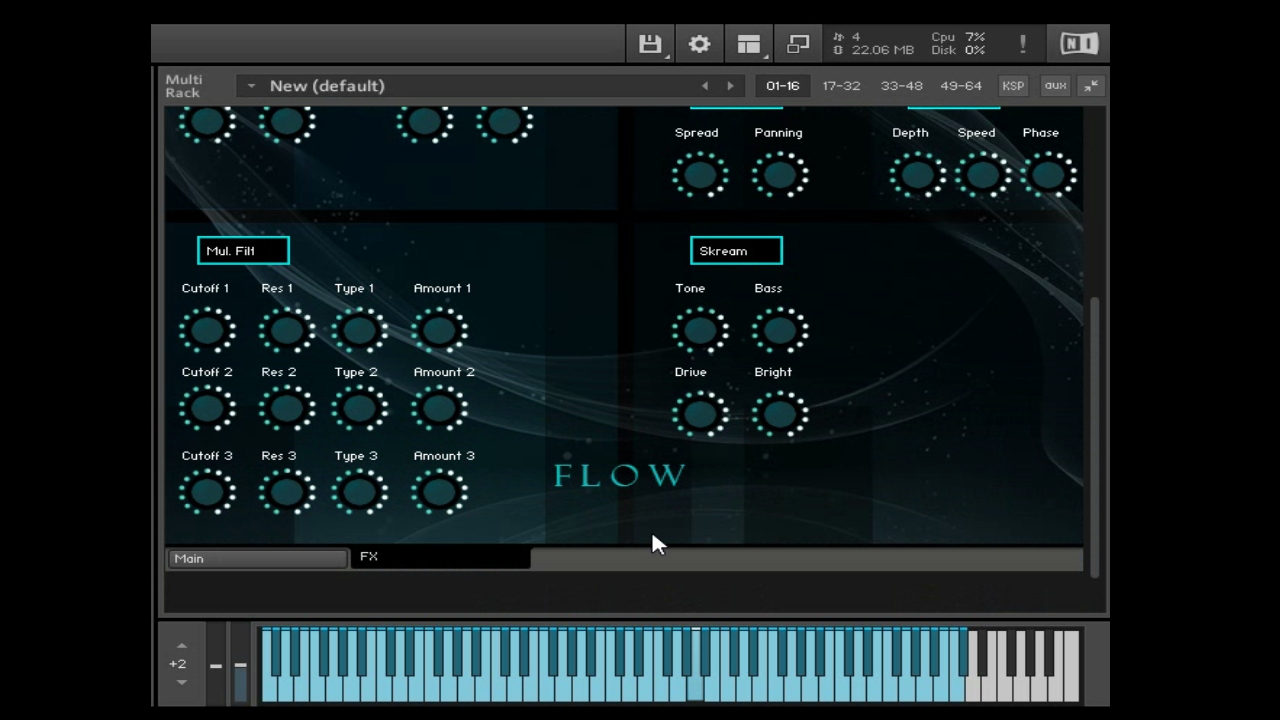Screen dimensions: 1280x720
Task: Click the browser workspace layout icon
Action: pos(747,43)
